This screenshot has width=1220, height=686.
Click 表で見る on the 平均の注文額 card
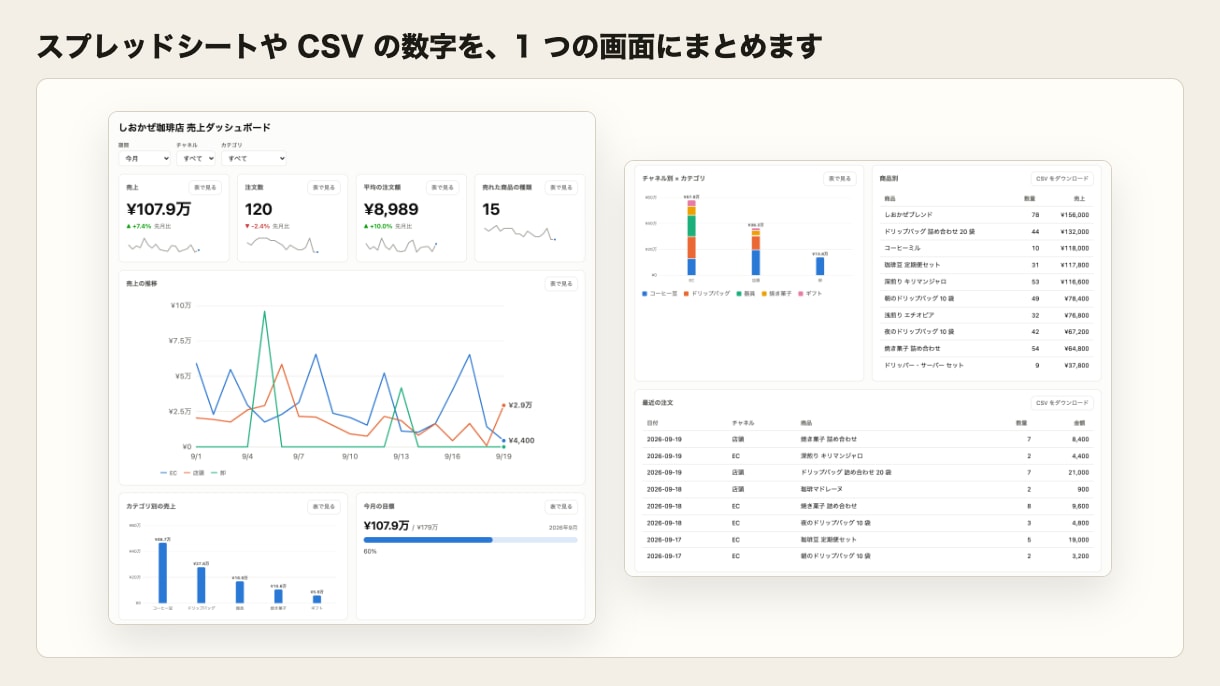pos(443,187)
